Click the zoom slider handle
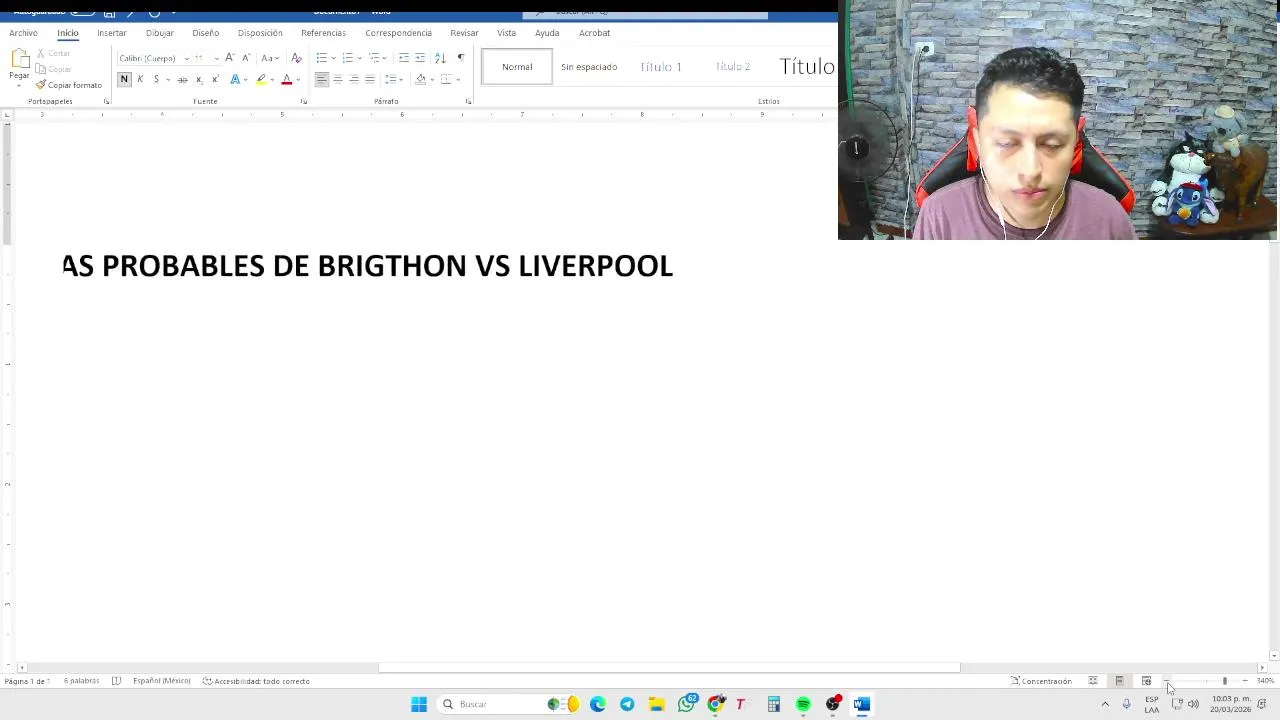Viewport: 1280px width, 720px height. 1224,681
